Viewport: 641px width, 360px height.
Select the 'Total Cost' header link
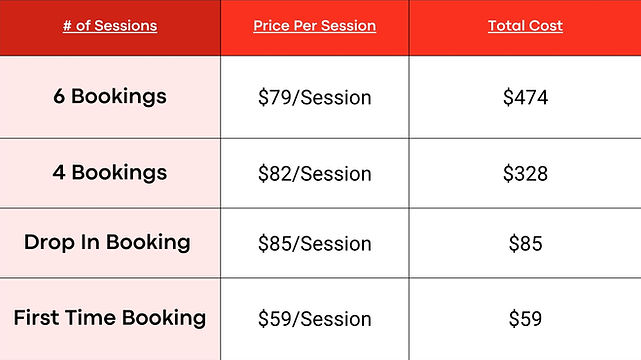point(525,26)
